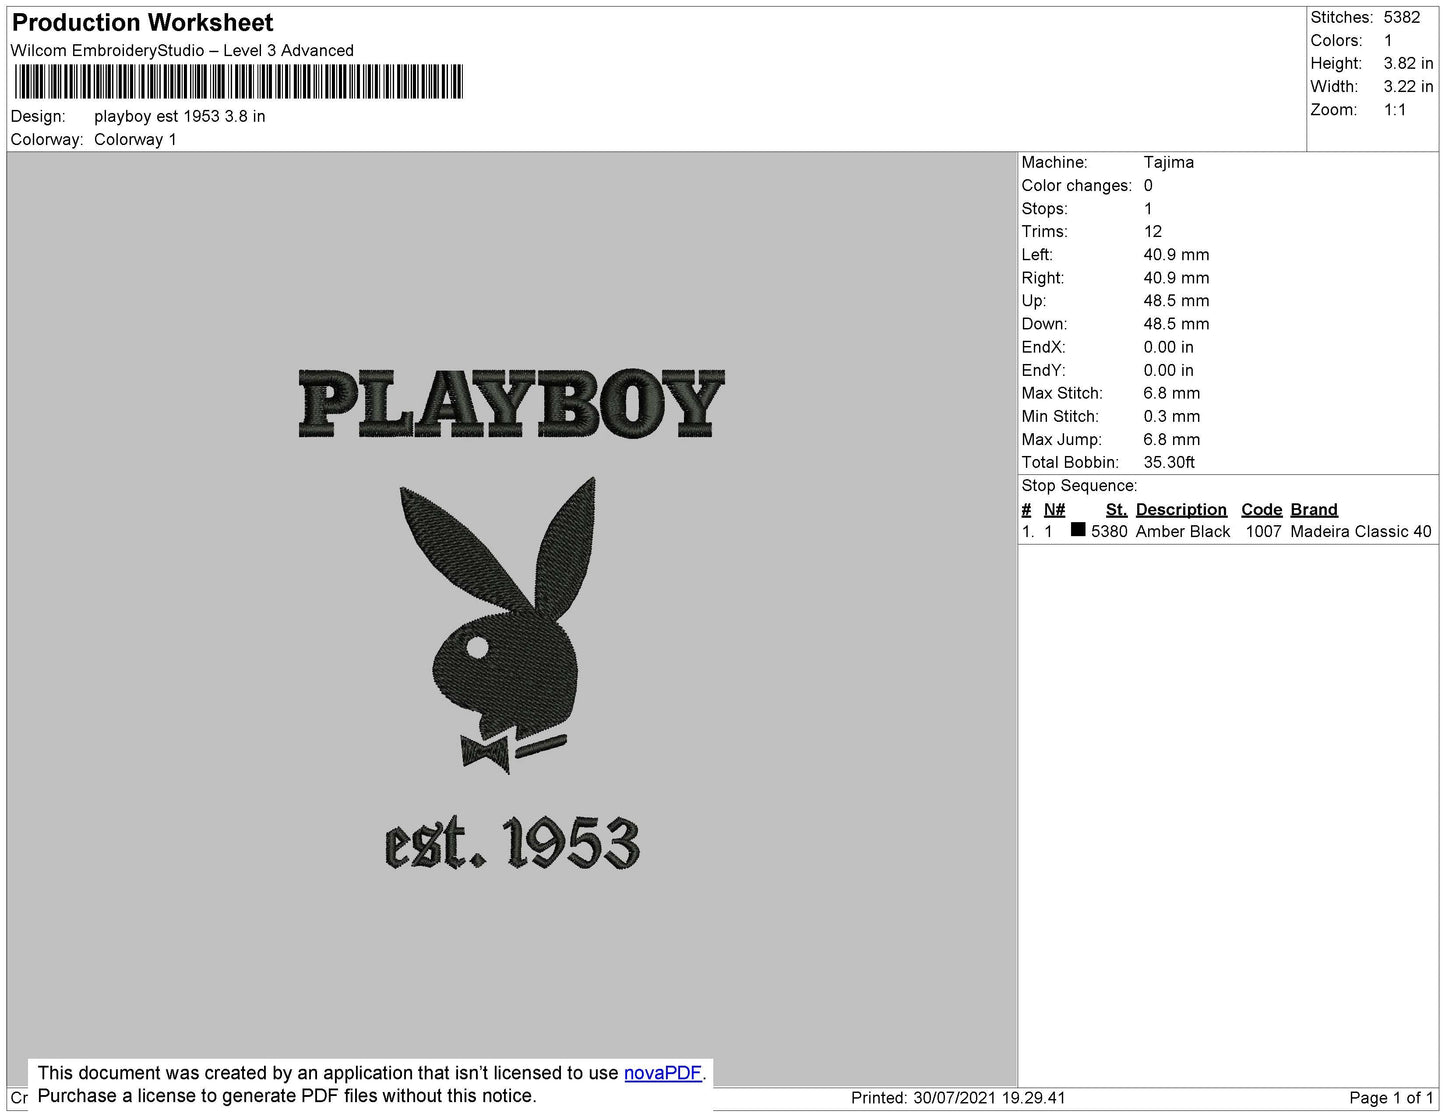
Task: Select the 'Colorway 1' value
Action: pos(135,140)
